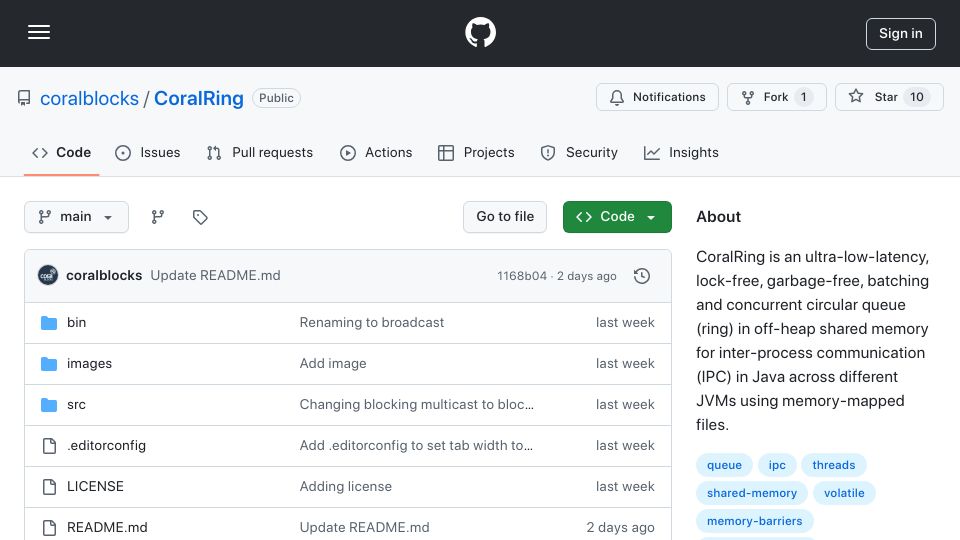The image size is (960, 540).
Task: Click the images folder icon
Action: click(49, 364)
